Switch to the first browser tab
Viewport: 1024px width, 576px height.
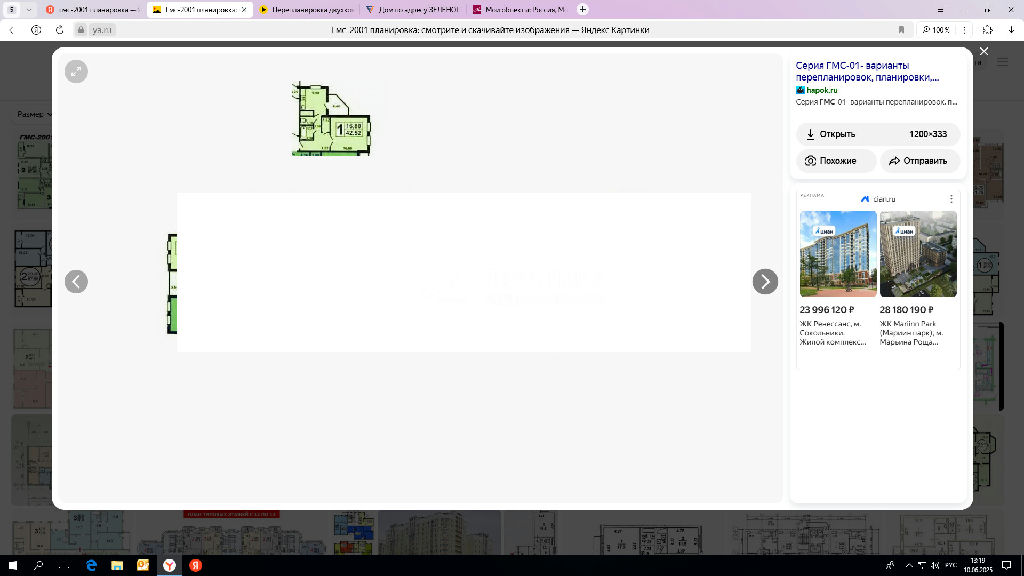click(x=93, y=10)
